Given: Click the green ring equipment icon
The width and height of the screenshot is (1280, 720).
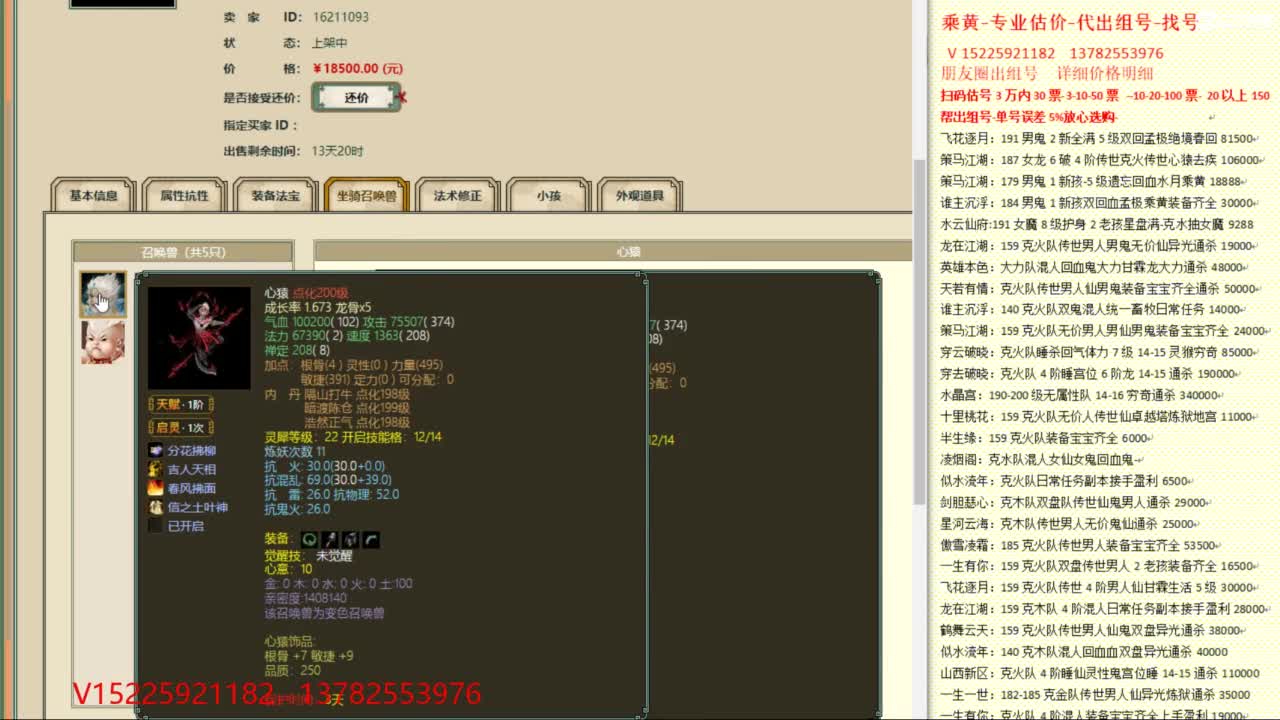Looking at the screenshot, I should point(310,540).
